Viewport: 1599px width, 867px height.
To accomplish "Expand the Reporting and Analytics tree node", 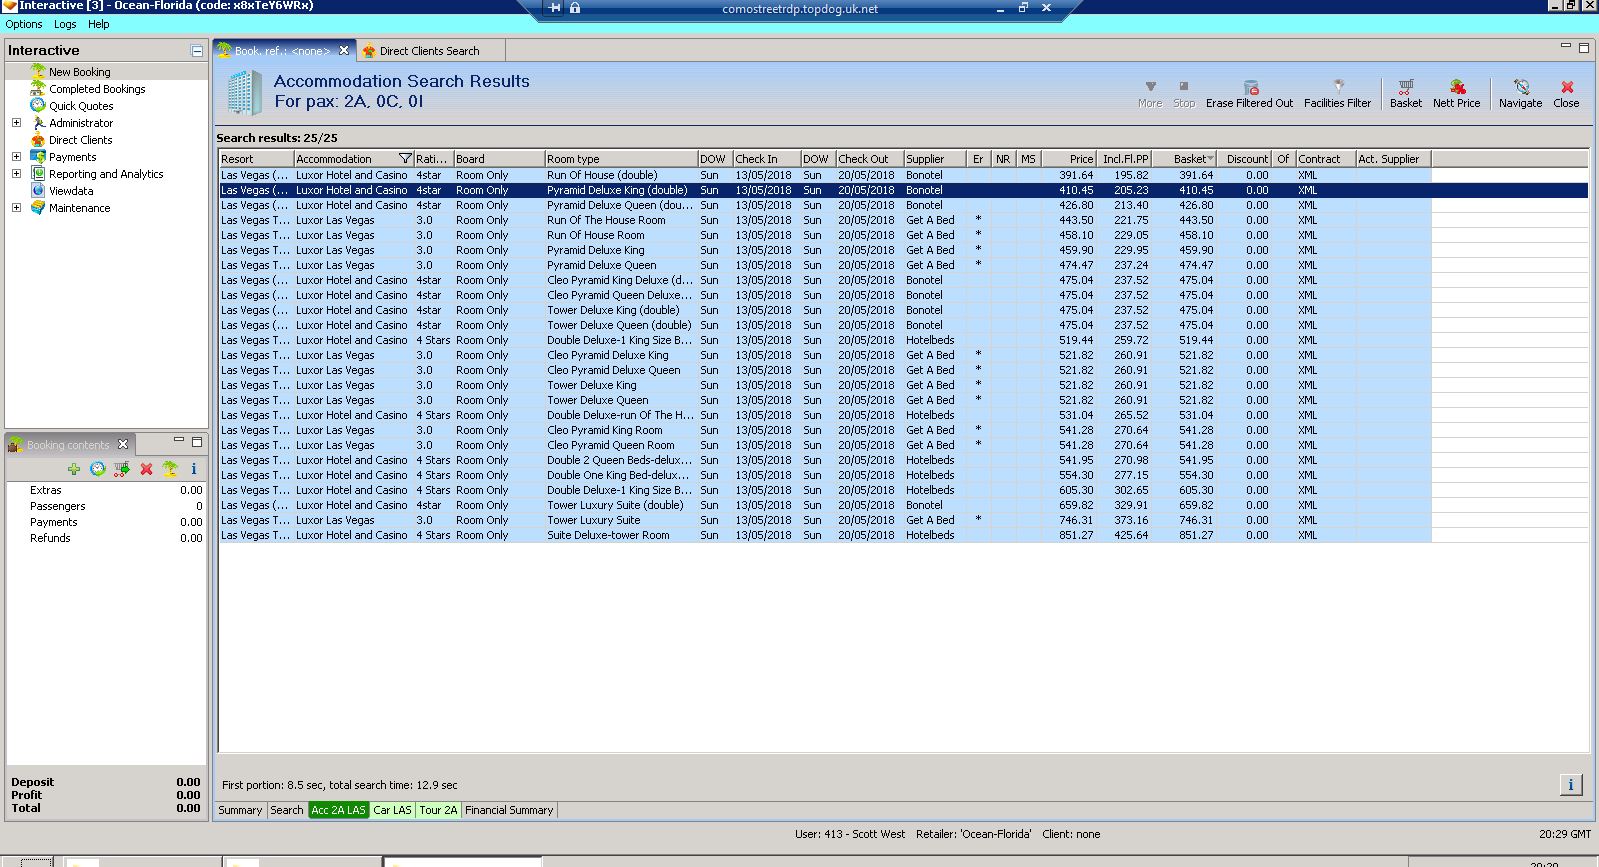I will (16, 173).
